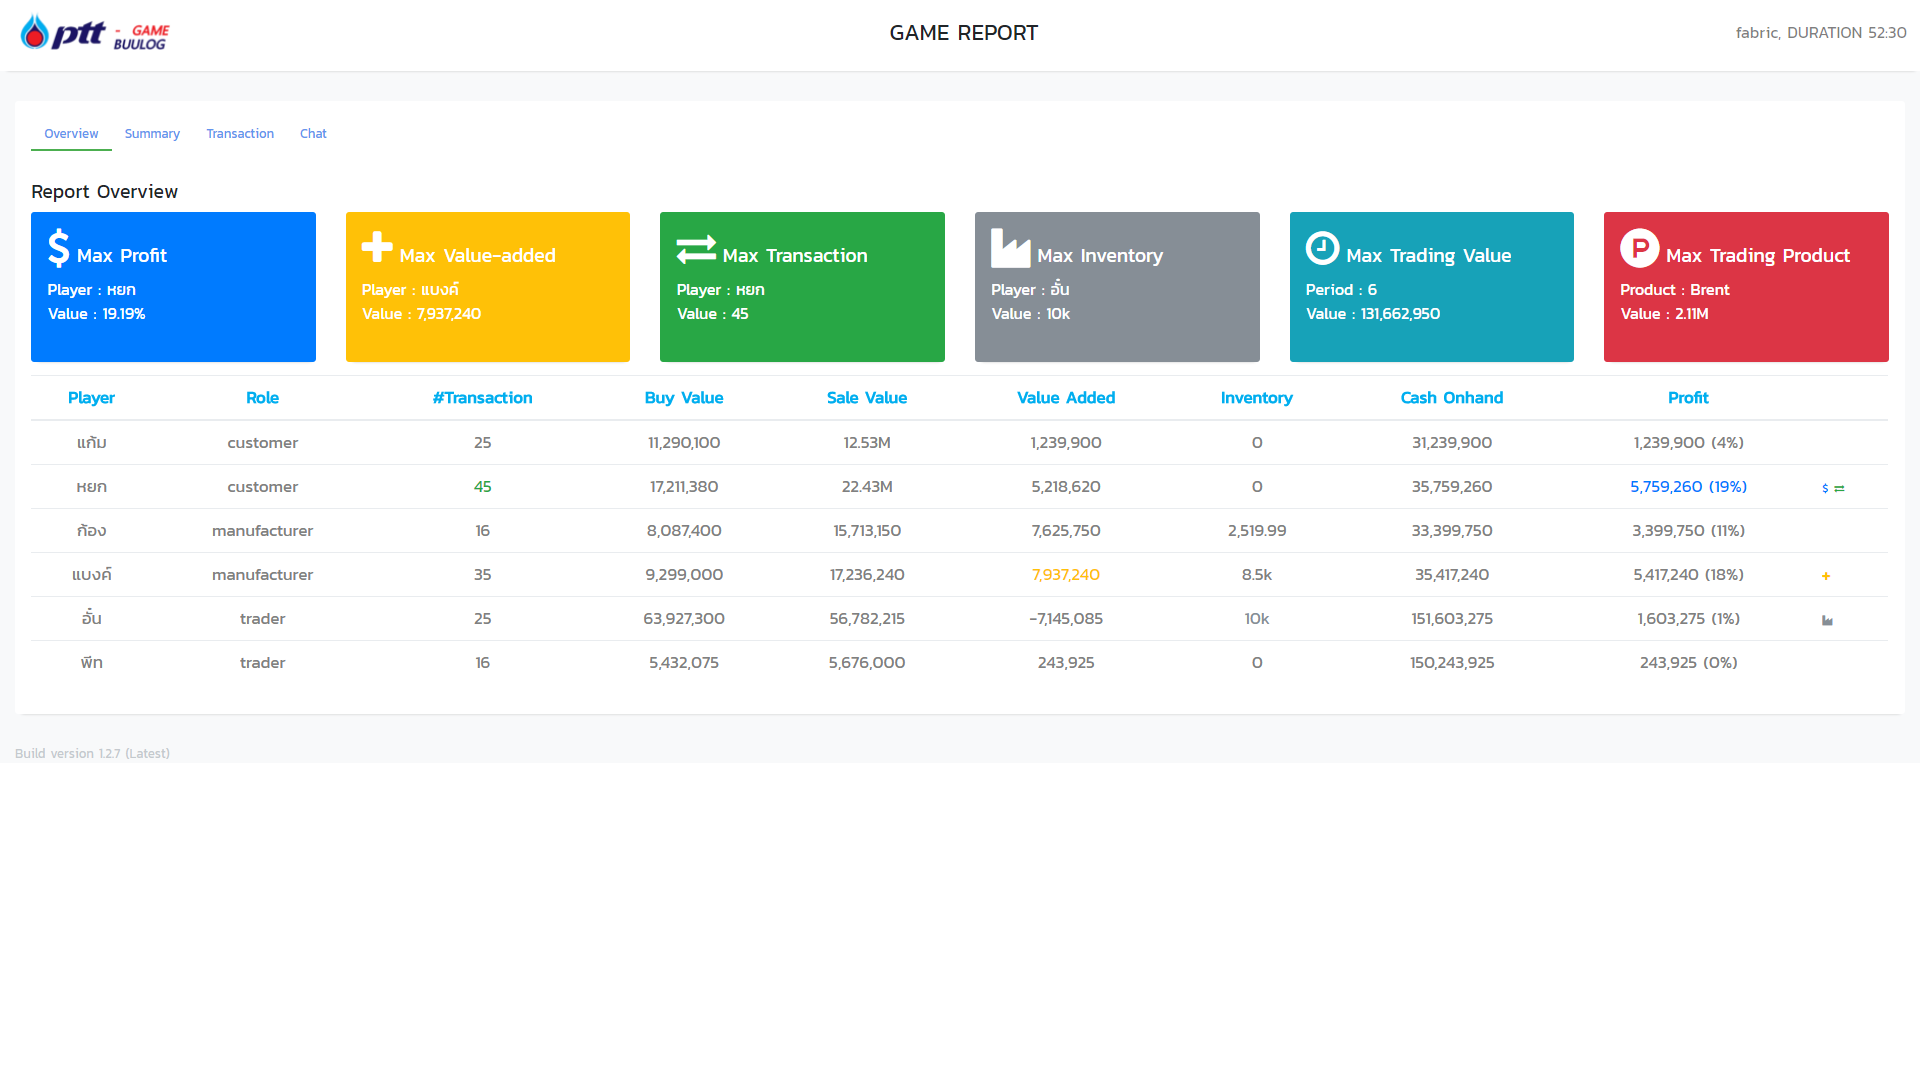Viewport: 1920px width, 1080px height.
Task: Select the blue Max Profit card title
Action: pos(122,256)
